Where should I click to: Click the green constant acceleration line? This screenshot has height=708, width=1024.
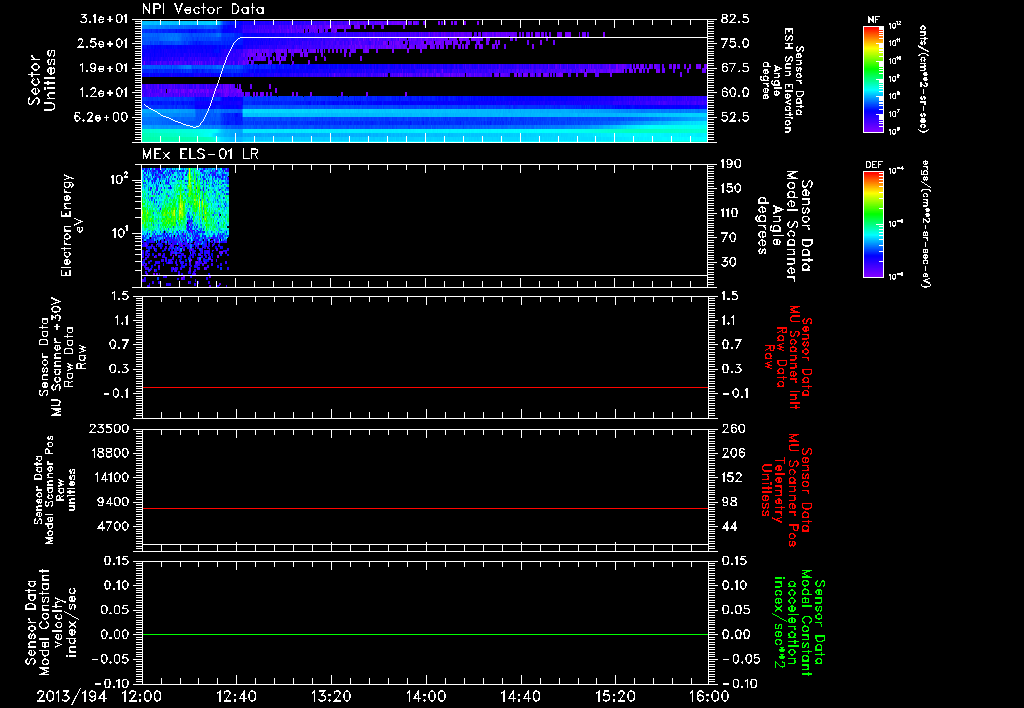point(424,634)
